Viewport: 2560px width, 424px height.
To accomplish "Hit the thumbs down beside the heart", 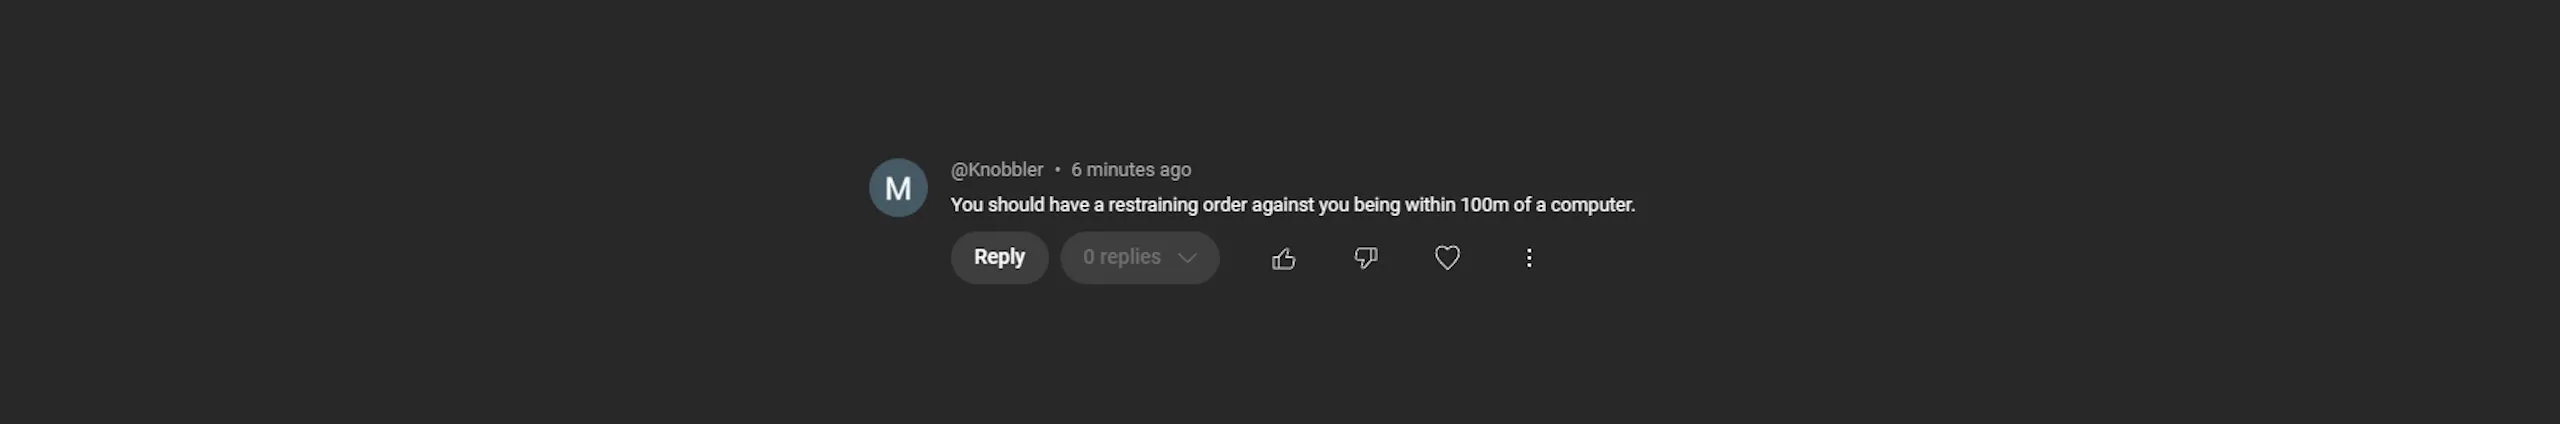I will [x=1365, y=258].
